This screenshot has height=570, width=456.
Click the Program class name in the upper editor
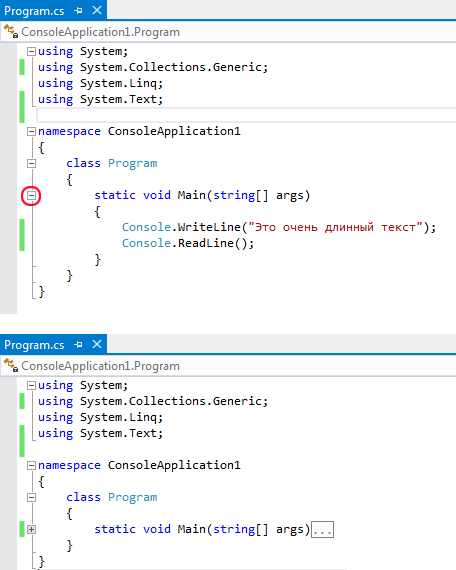[x=133, y=163]
